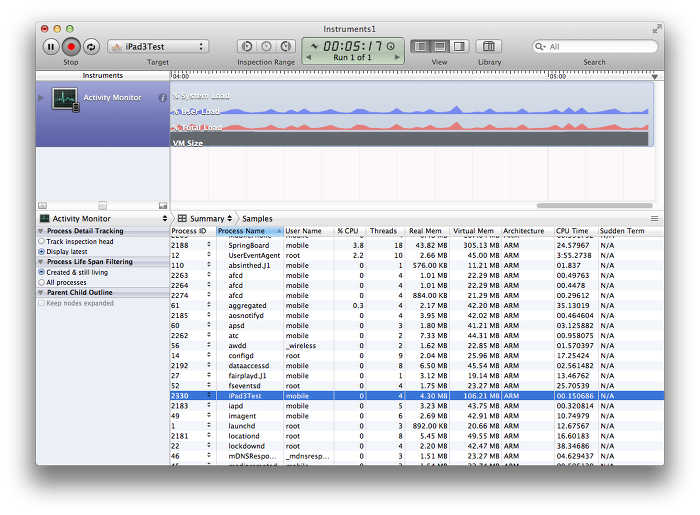Click the configd process name
Viewport: 700px width, 515px height.
tap(241, 356)
